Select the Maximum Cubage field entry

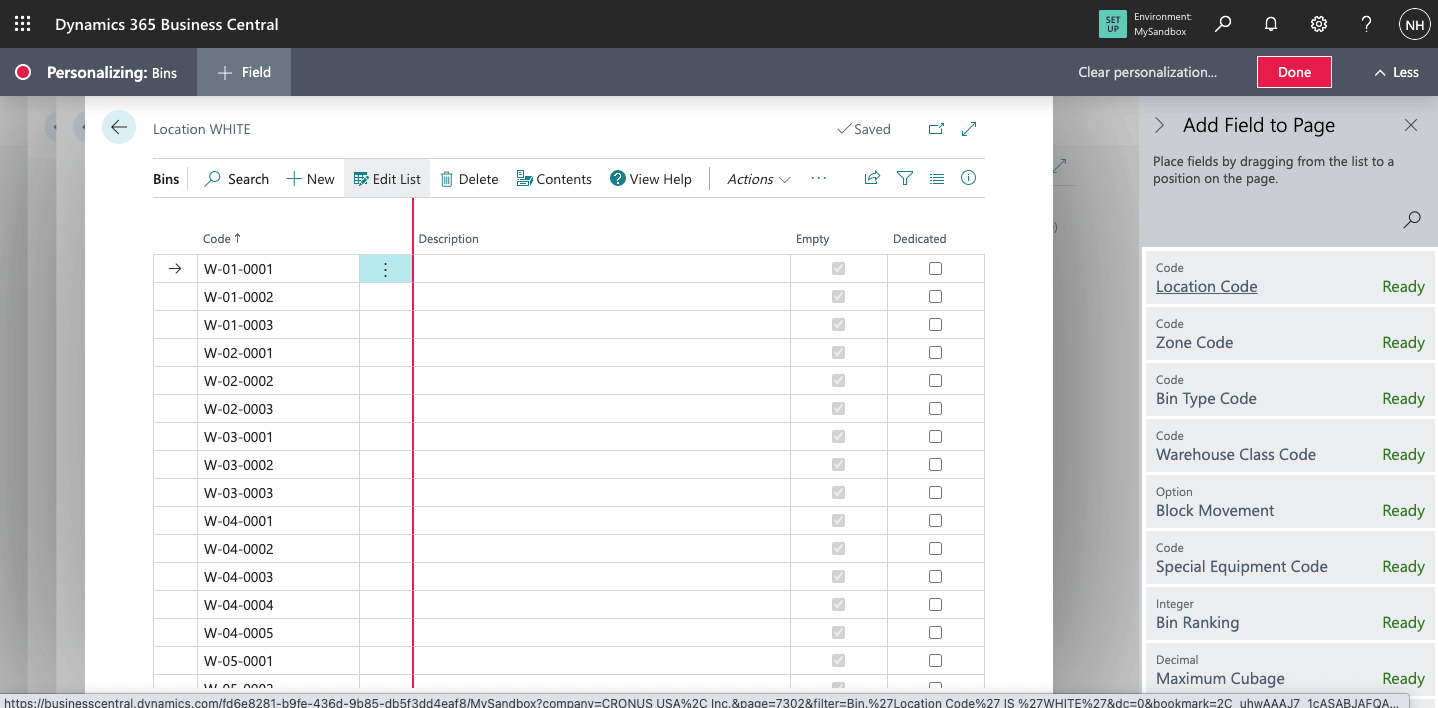click(1290, 668)
